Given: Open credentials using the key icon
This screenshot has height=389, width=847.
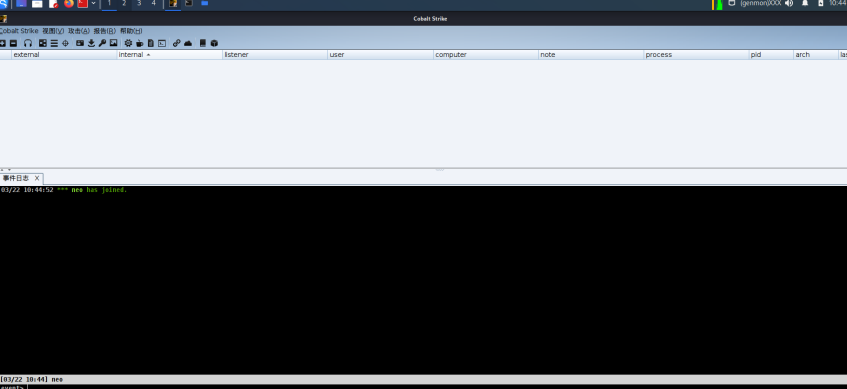Looking at the screenshot, I should 102,43.
